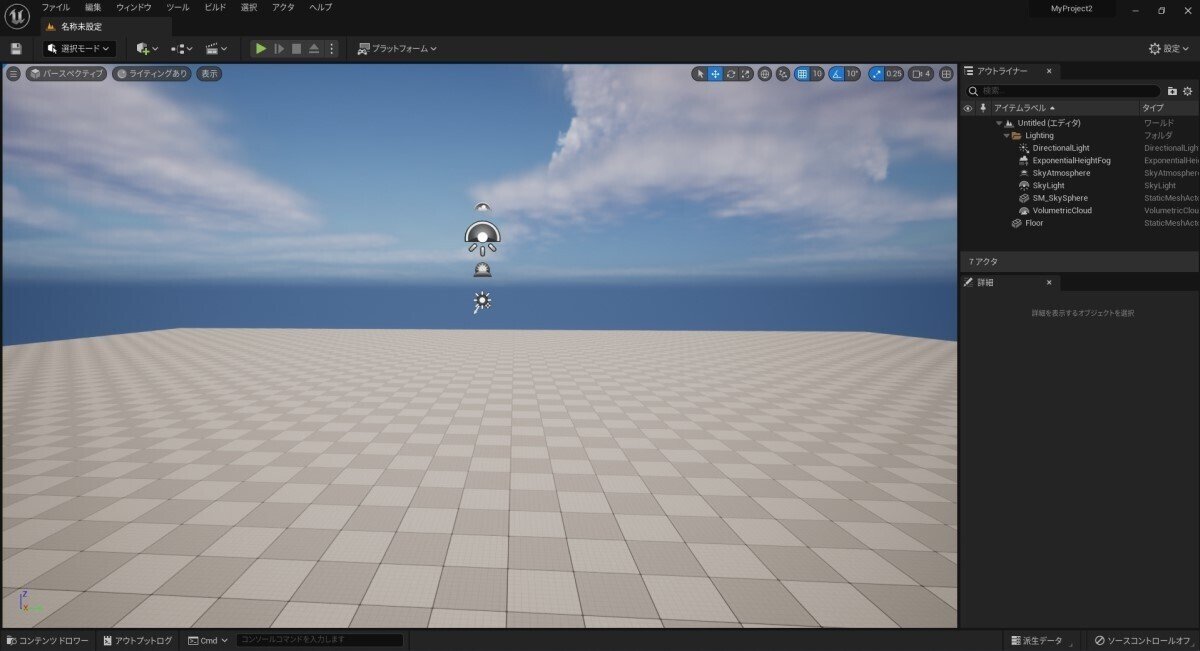1200x651 pixels.
Task: Click the eye visibility column header
Action: point(967,108)
